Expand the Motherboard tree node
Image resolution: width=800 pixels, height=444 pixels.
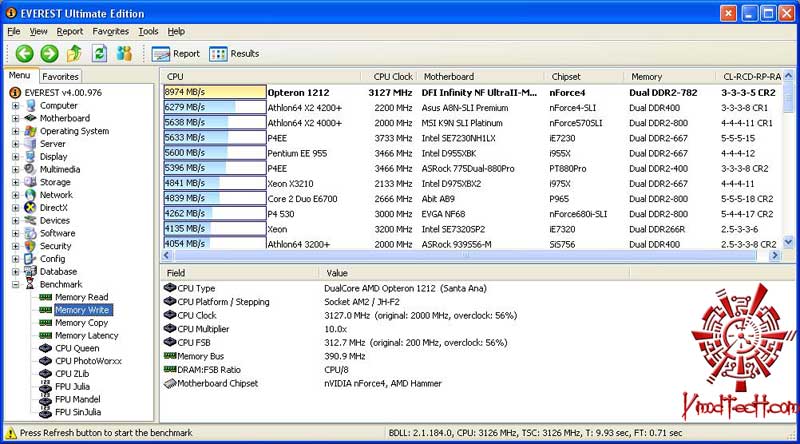coord(15,118)
